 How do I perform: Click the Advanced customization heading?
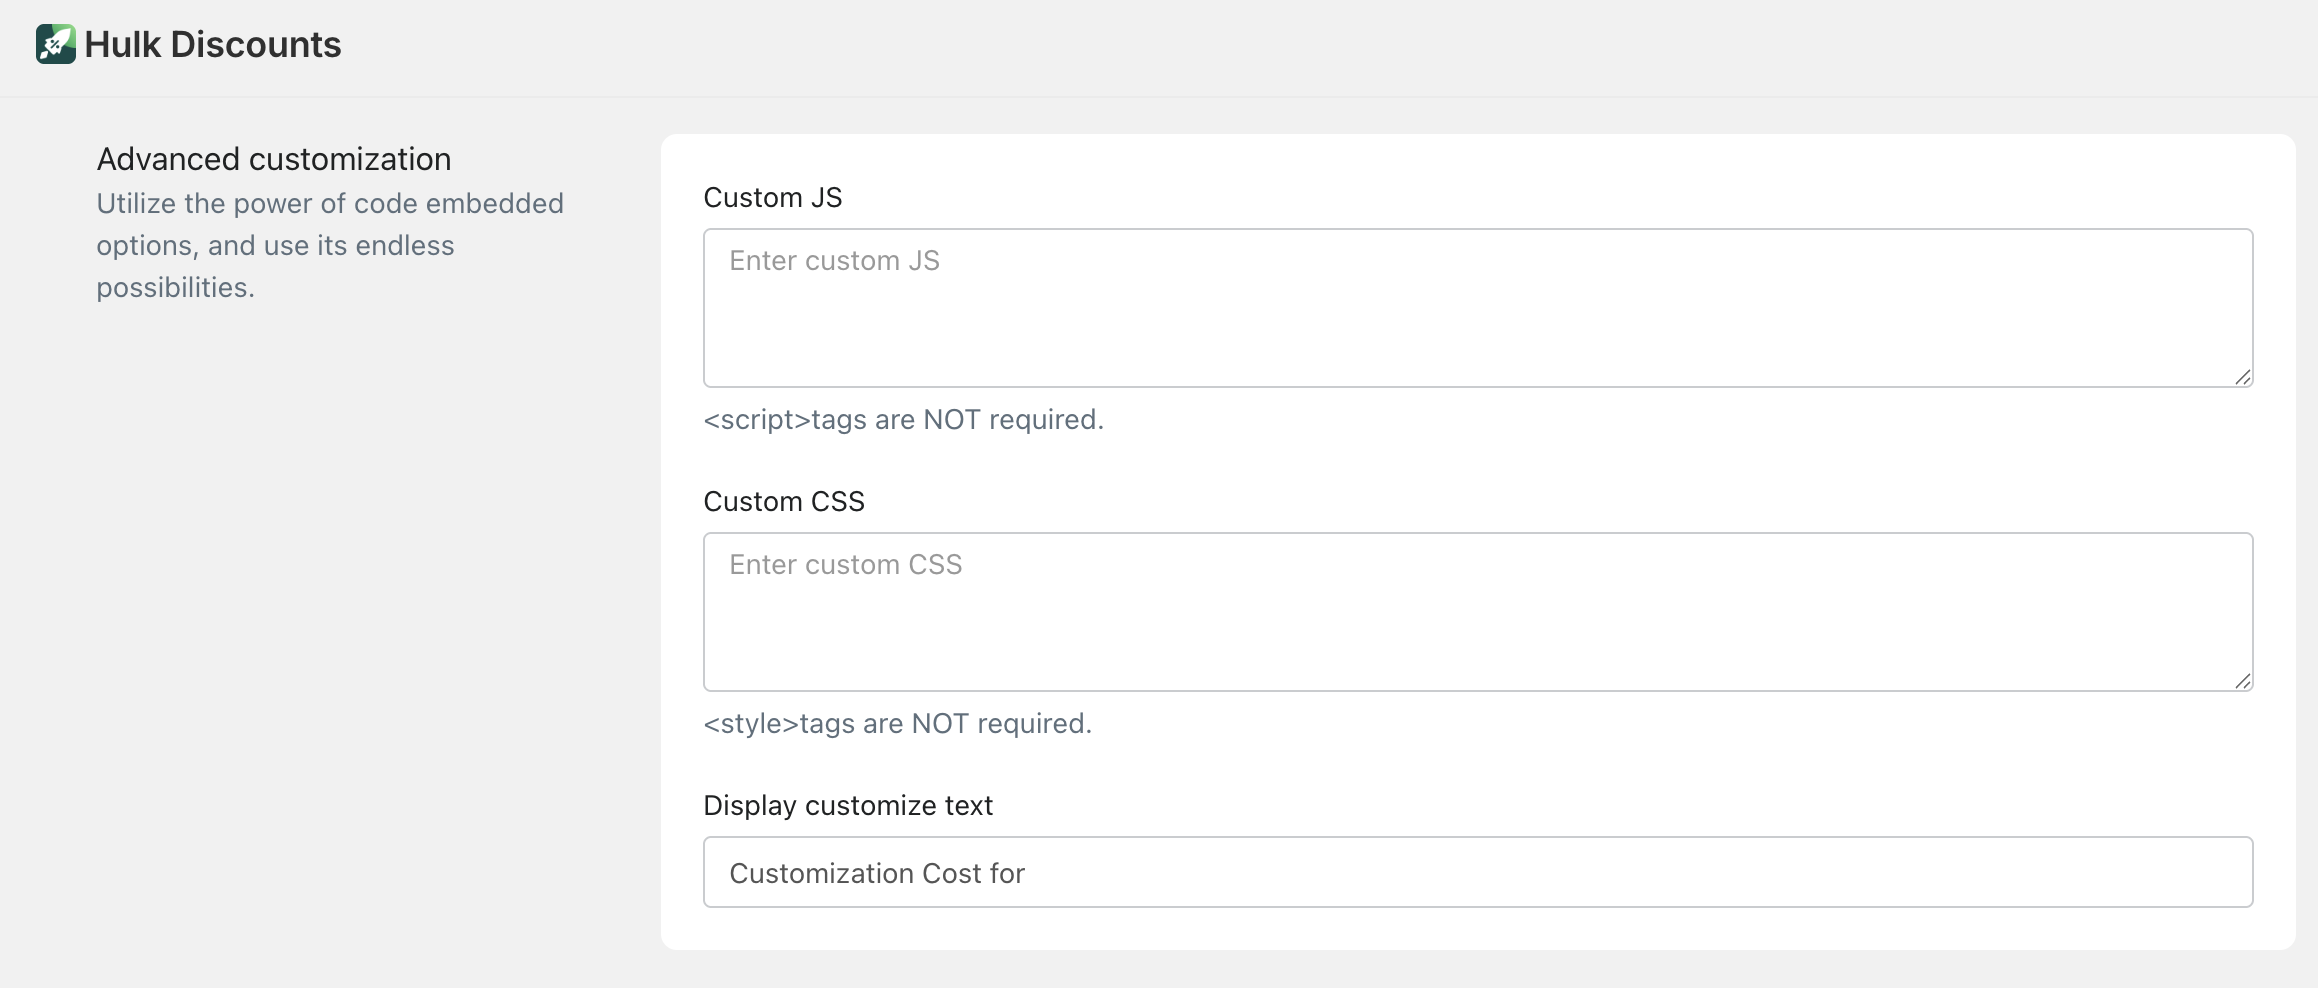pos(273,159)
